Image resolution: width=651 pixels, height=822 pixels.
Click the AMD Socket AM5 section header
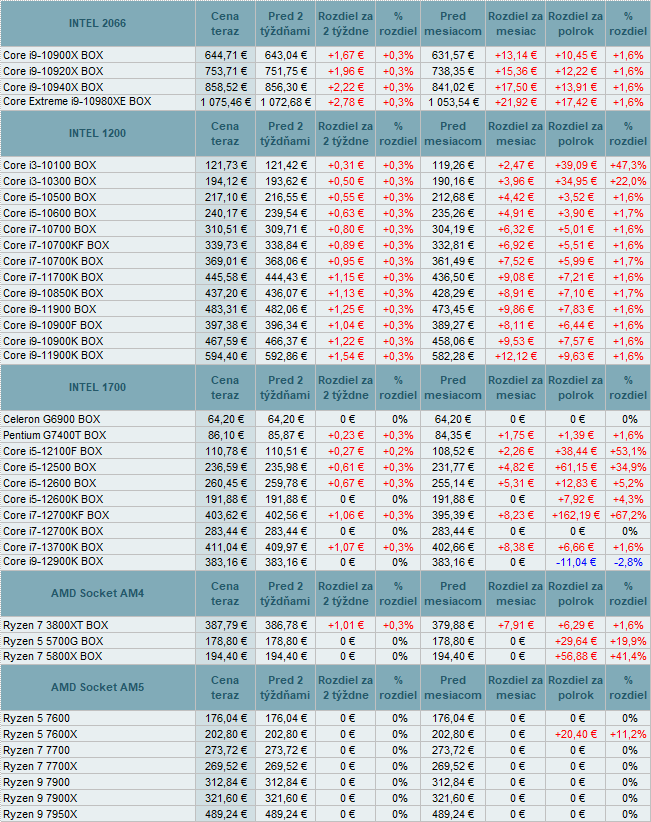click(x=98, y=688)
